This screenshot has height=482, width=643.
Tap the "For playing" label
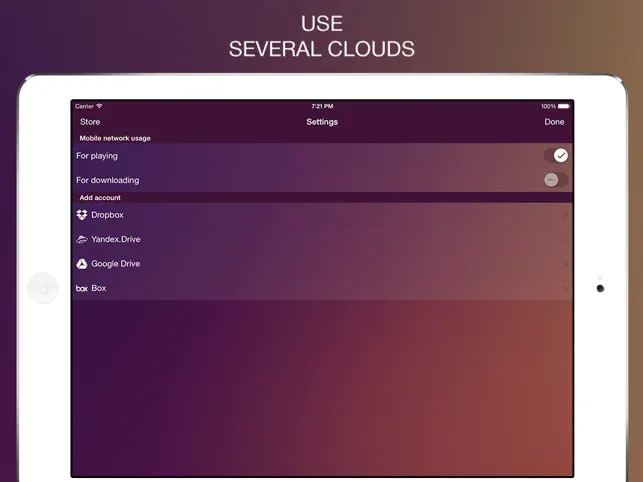(x=97, y=156)
